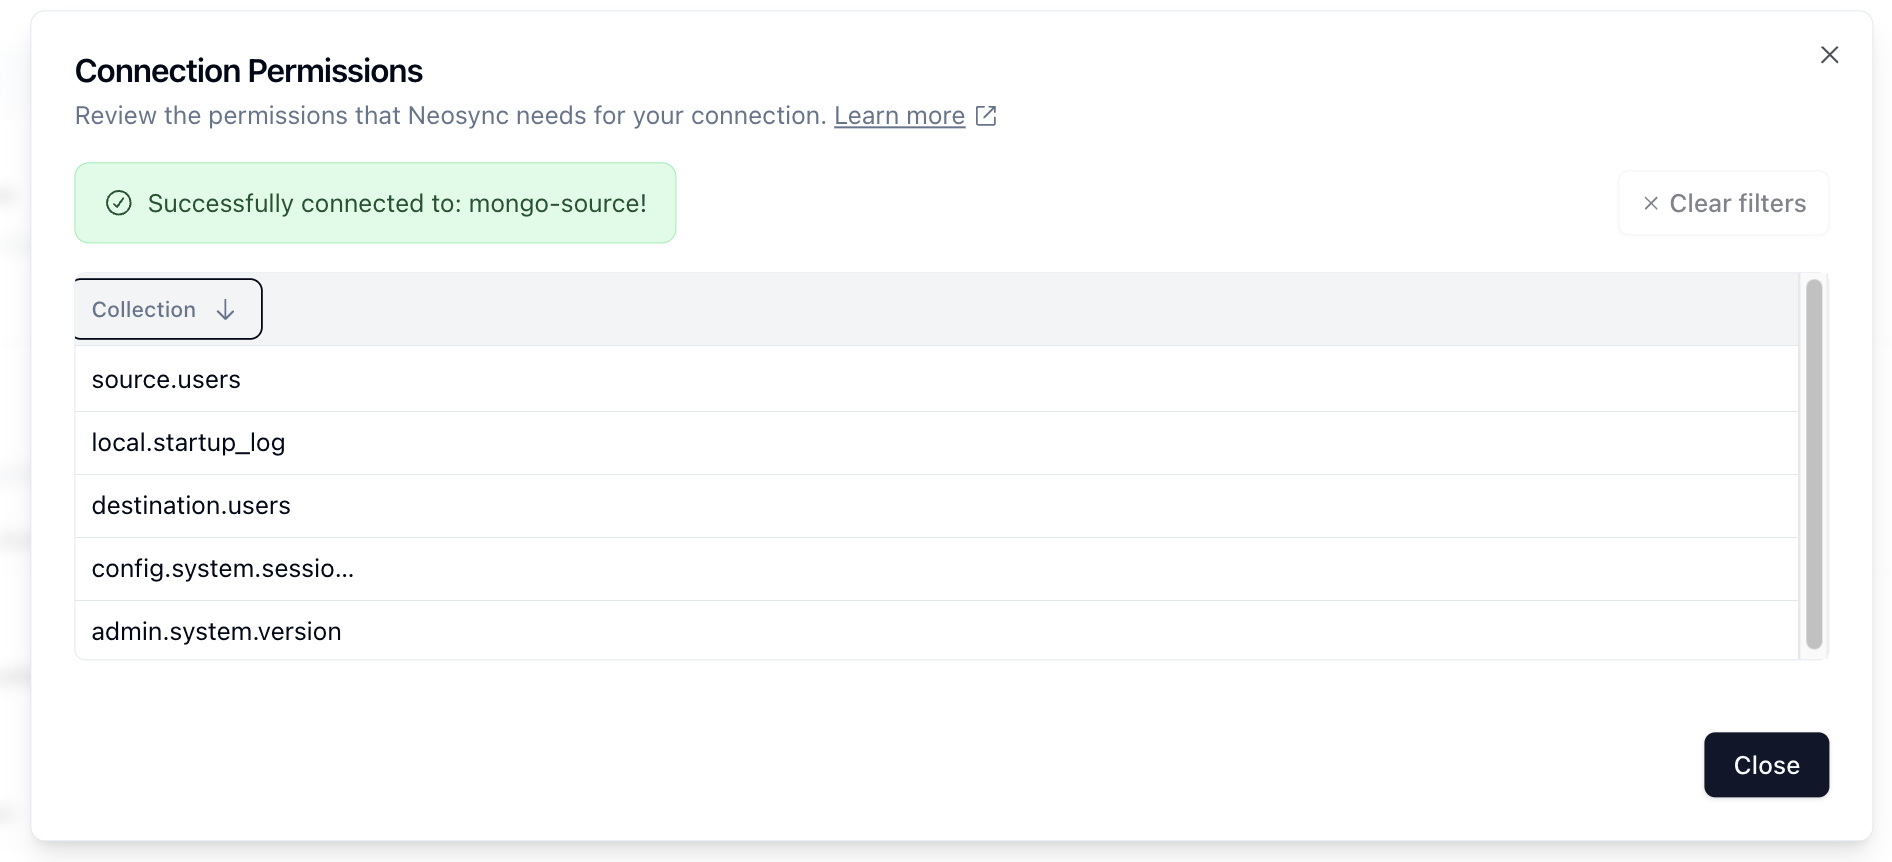Select the local.startup_log collection row
Viewport: 1892px width, 862px height.
[x=936, y=443]
